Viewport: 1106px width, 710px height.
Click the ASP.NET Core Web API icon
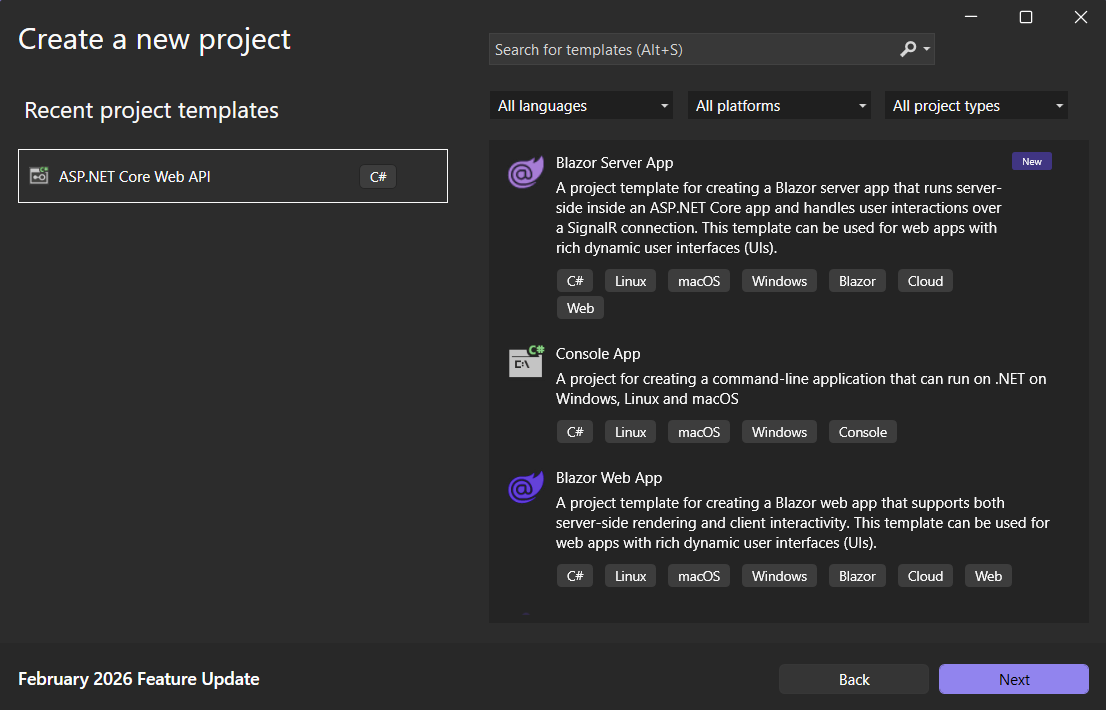[x=39, y=176]
